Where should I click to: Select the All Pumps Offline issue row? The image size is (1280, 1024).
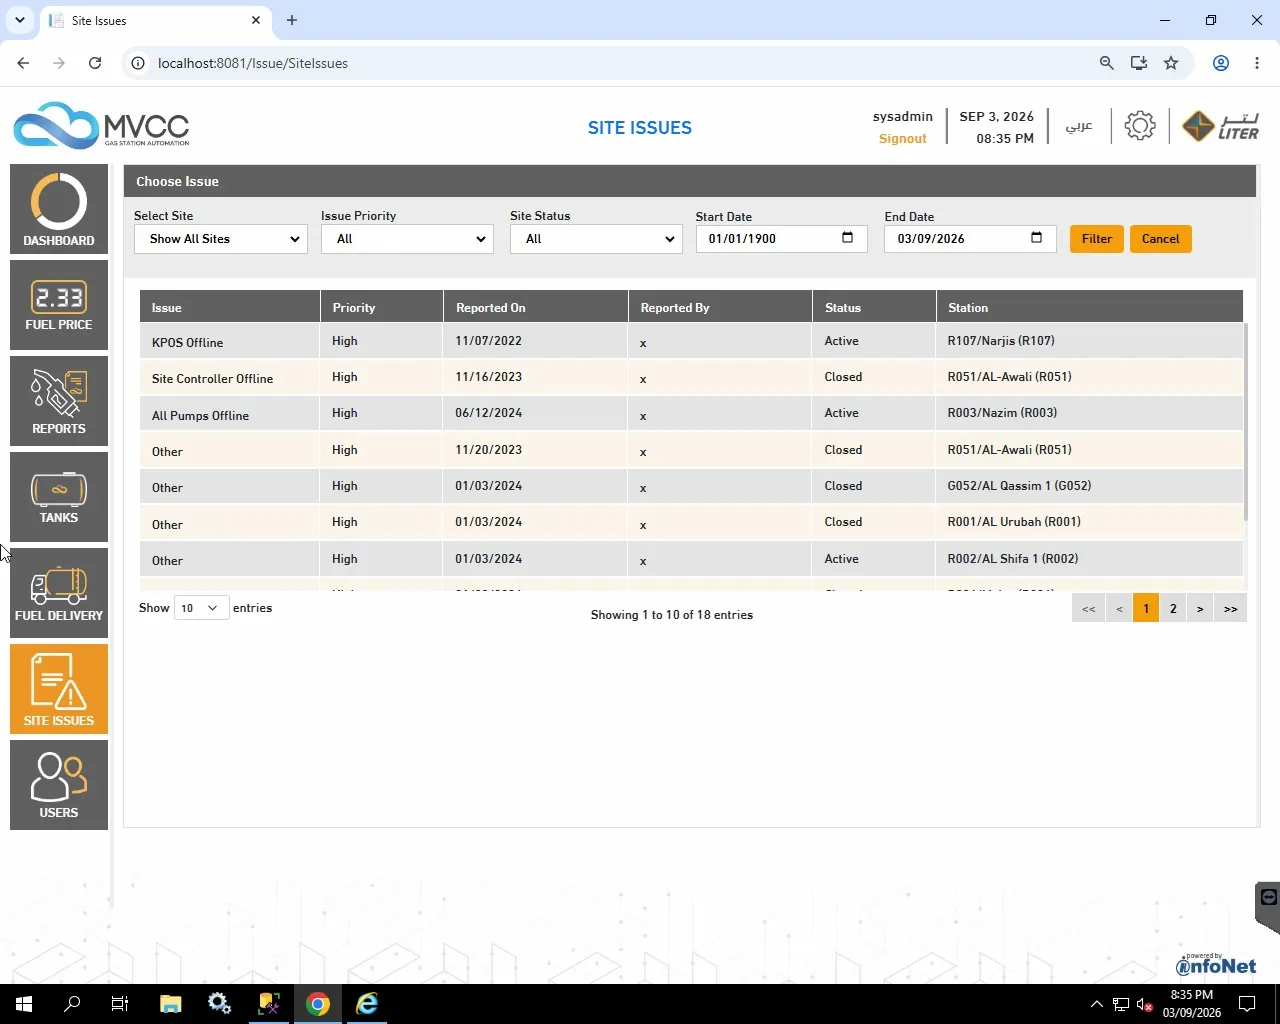692,413
